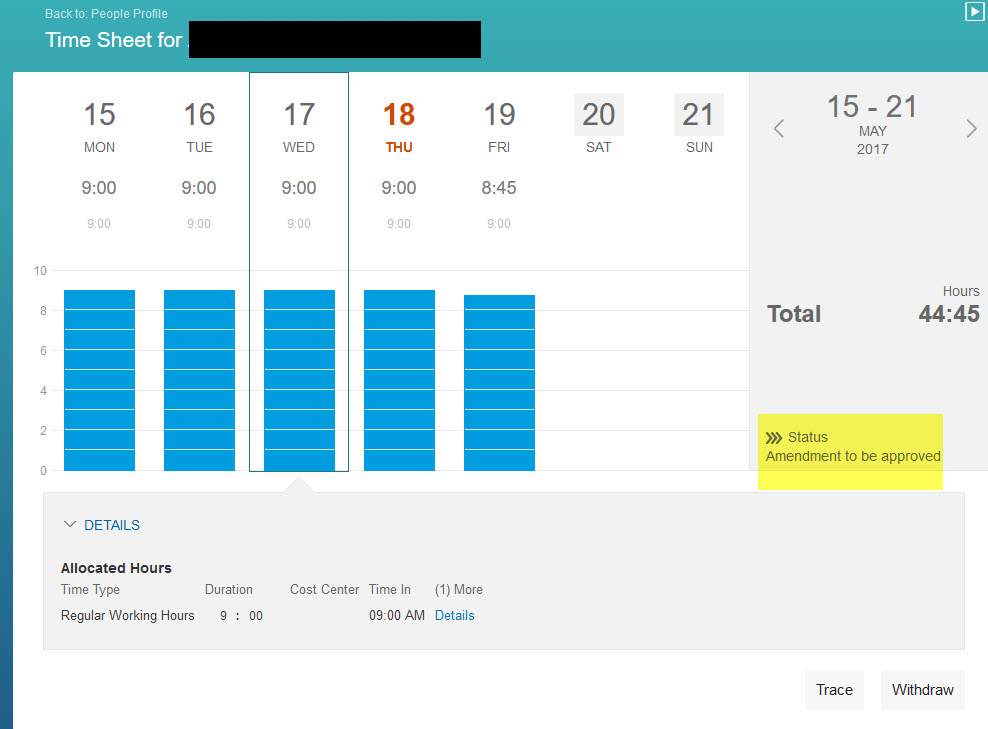Image resolution: width=988 pixels, height=729 pixels.
Task: Go to the next week arrow
Action: pos(971,129)
